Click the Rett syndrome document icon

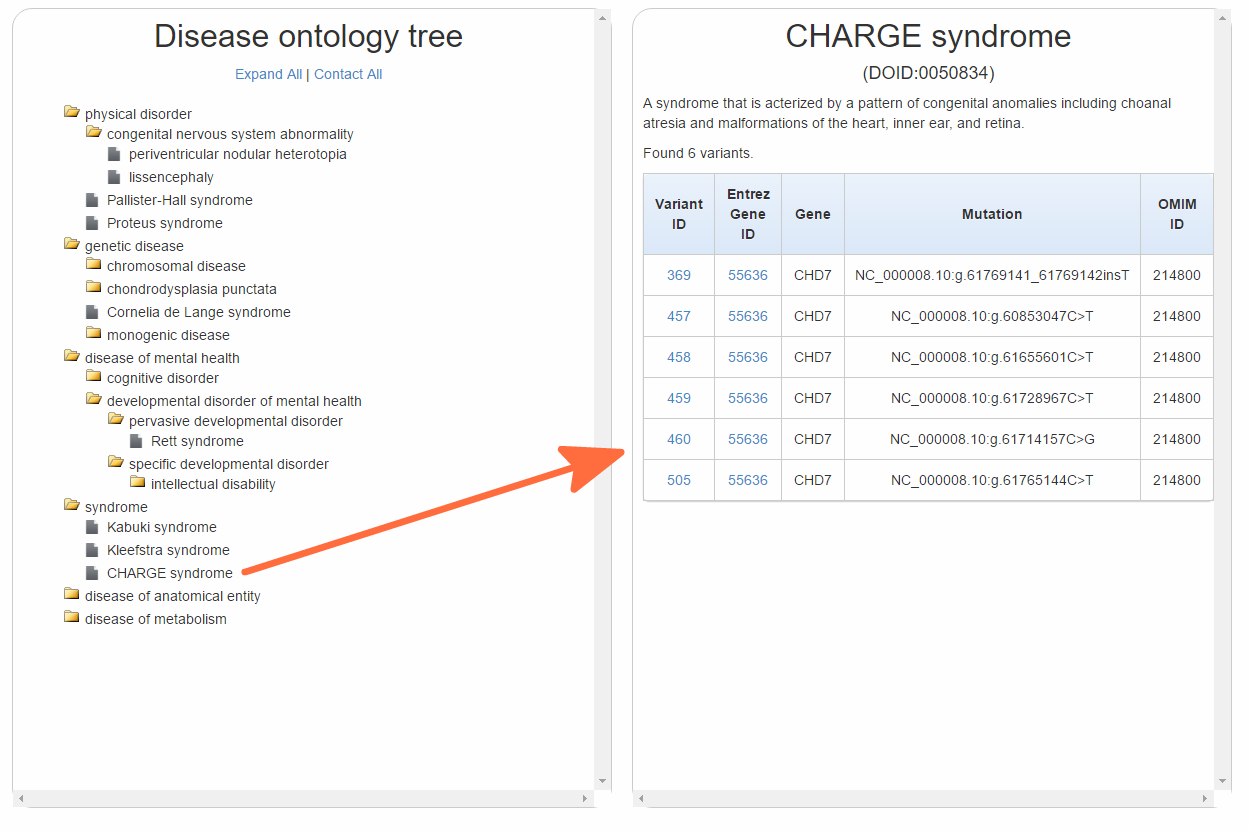point(136,441)
